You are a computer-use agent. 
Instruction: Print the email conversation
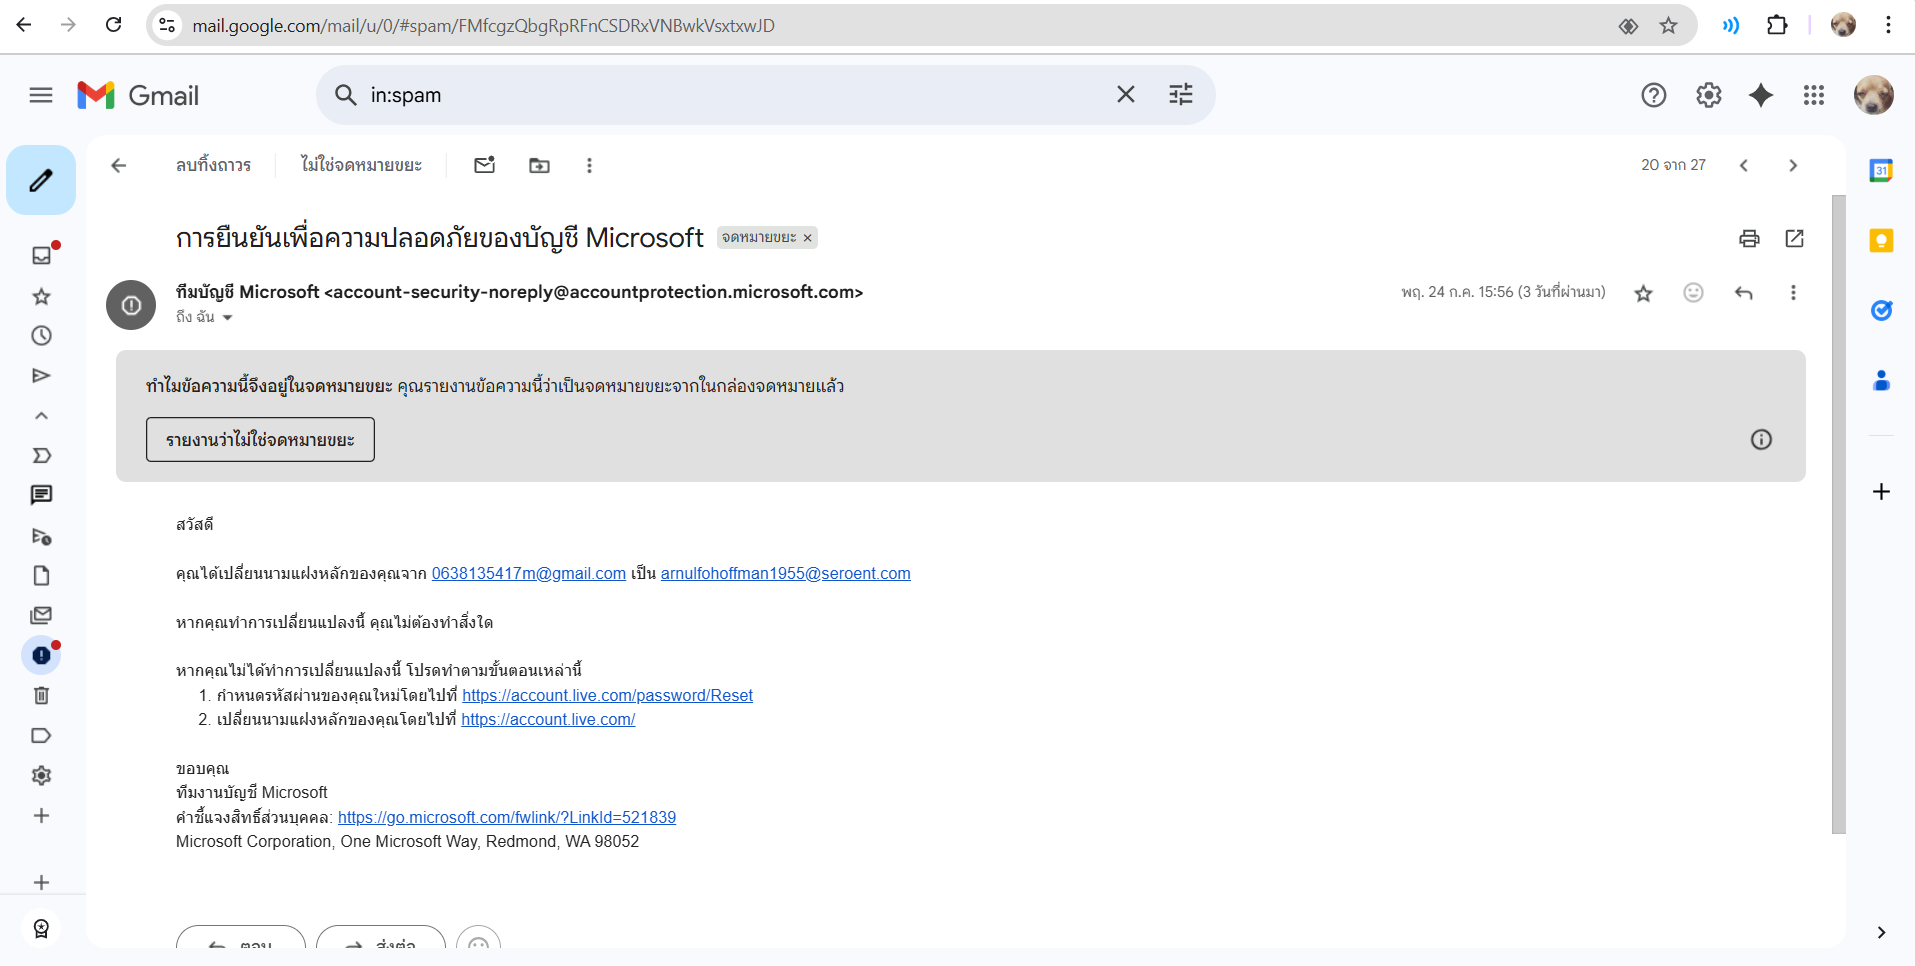tap(1749, 238)
